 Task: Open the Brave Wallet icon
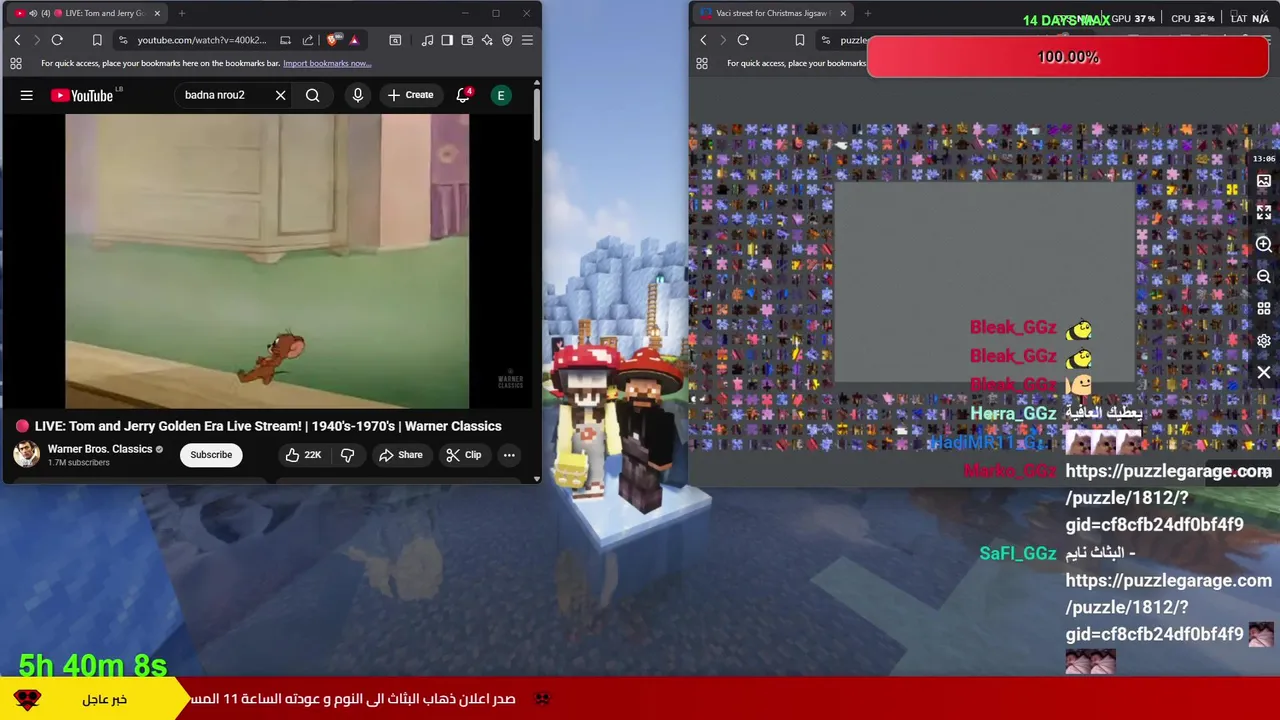coord(467,40)
